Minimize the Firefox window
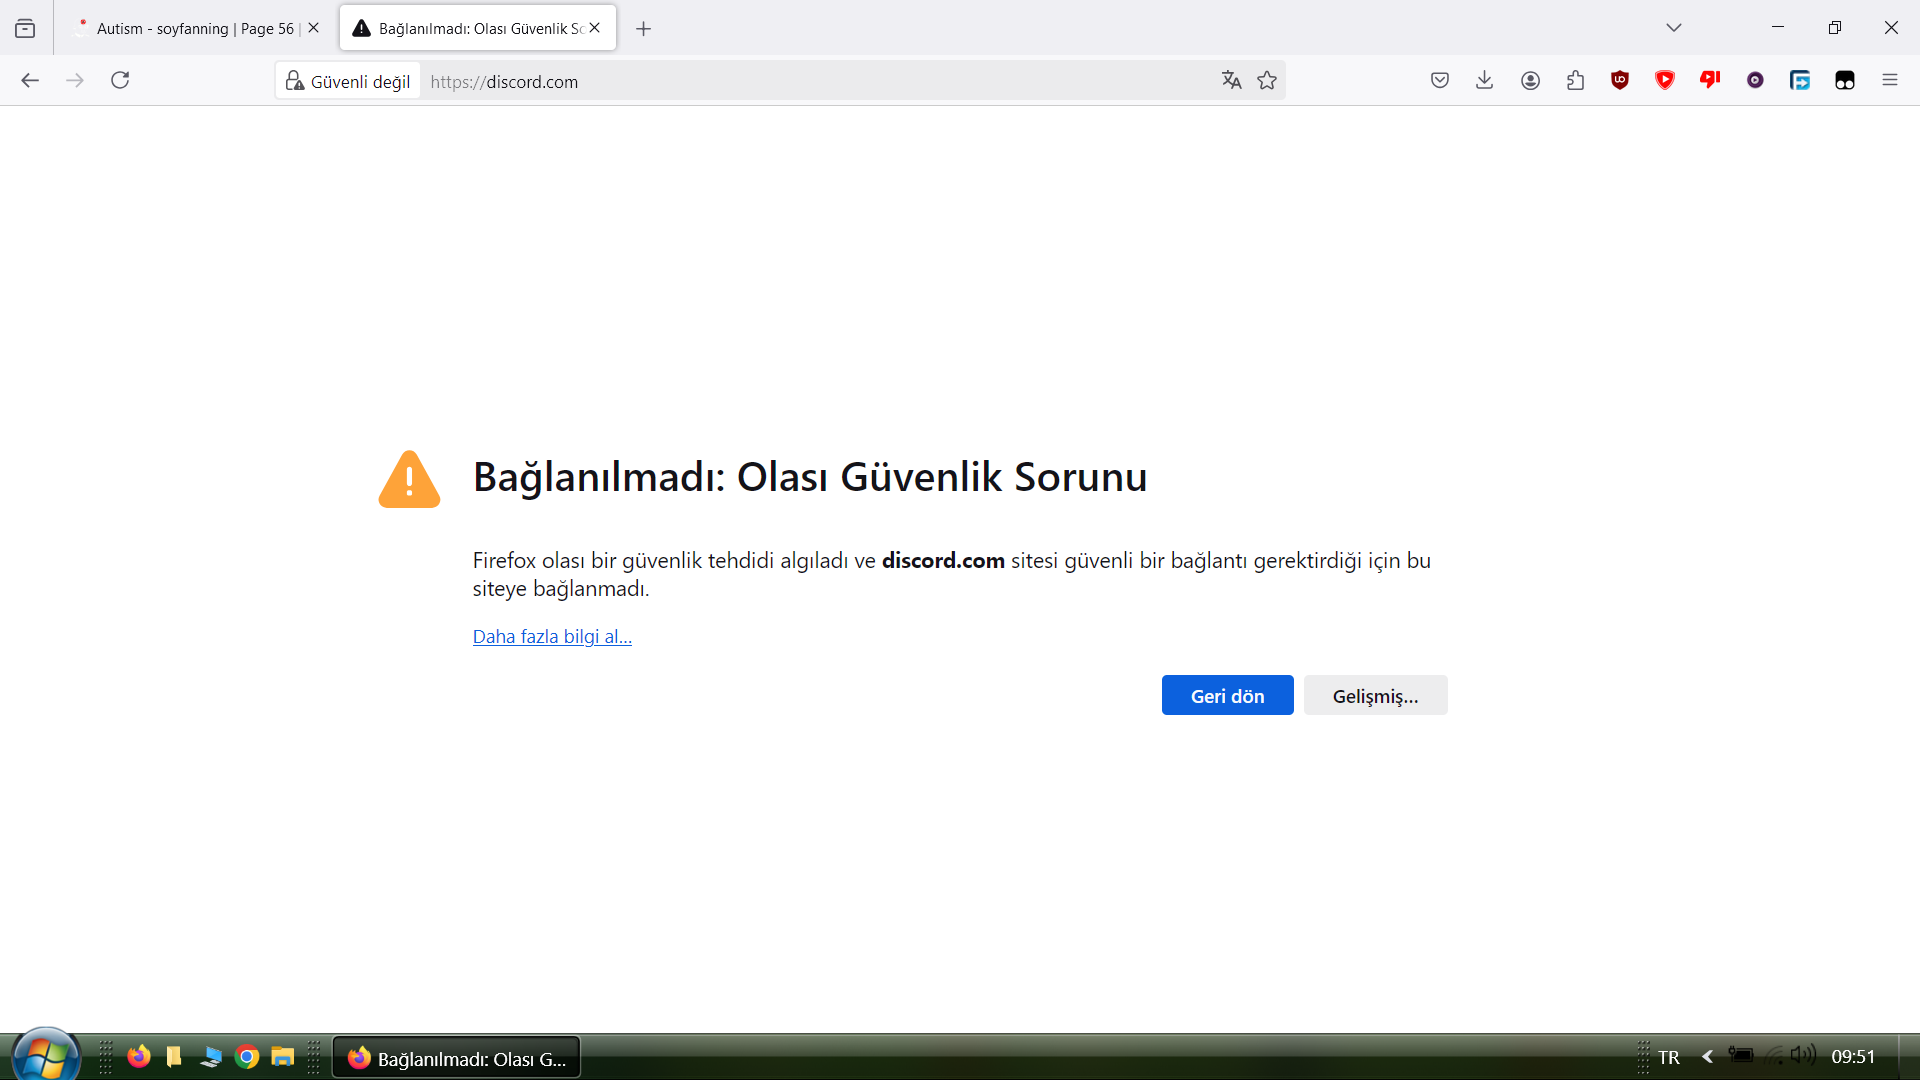The image size is (1920, 1080). click(x=1778, y=28)
